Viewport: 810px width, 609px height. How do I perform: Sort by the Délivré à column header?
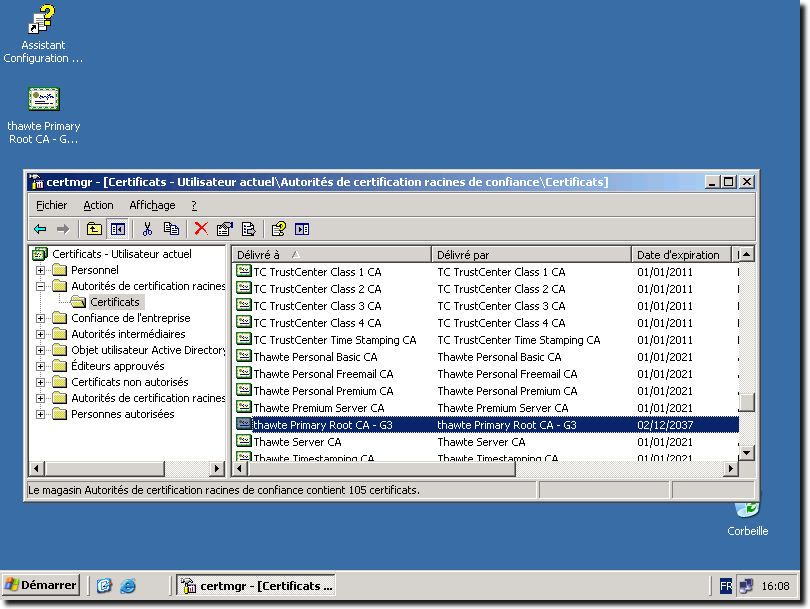332,255
